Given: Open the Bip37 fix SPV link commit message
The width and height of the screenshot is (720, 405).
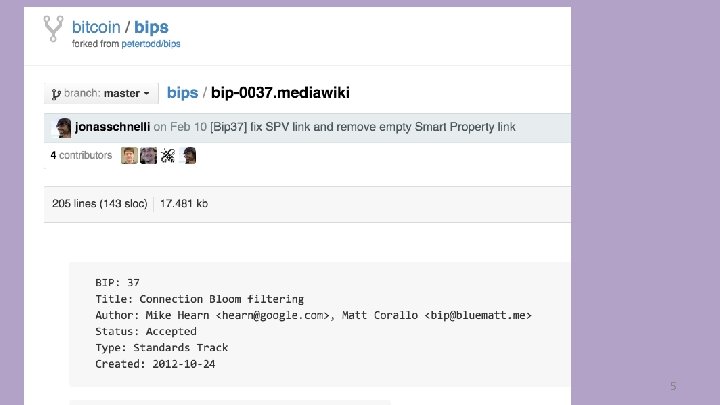Looking at the screenshot, I should click(363, 127).
